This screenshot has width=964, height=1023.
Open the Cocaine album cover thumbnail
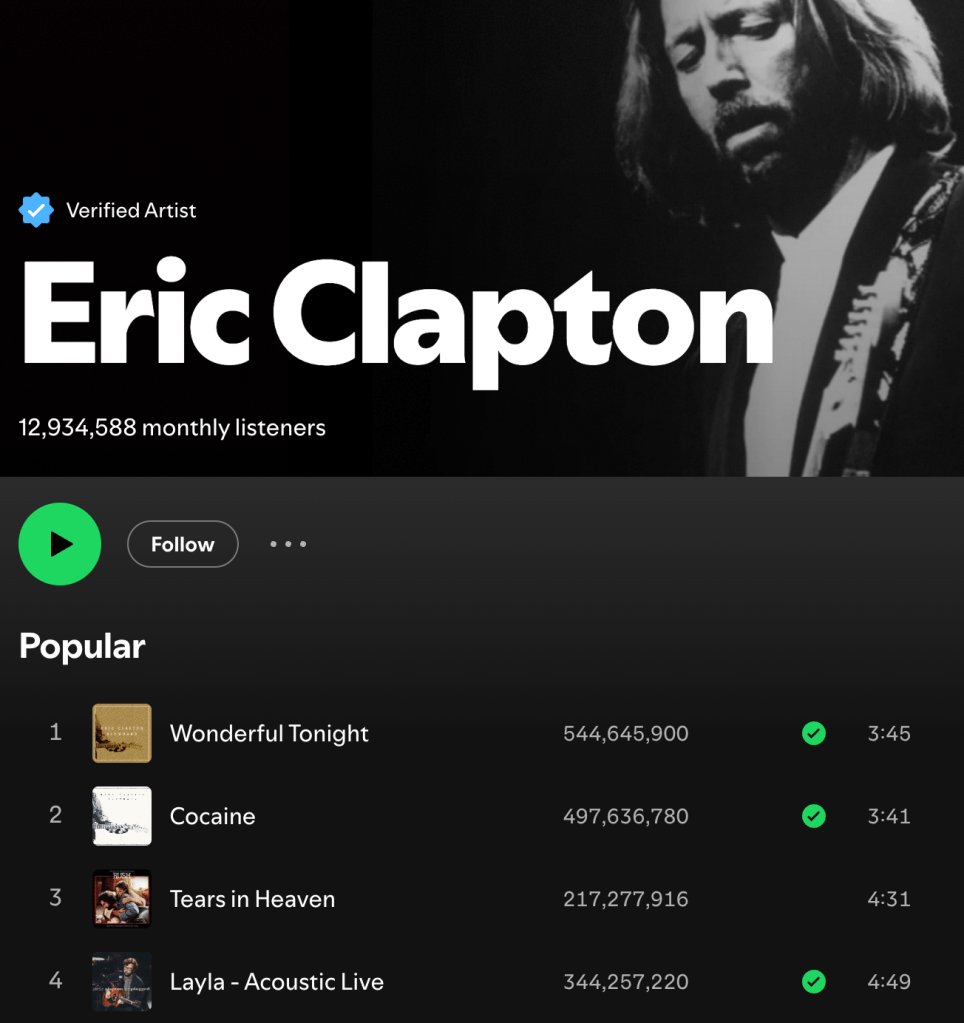tap(122, 816)
